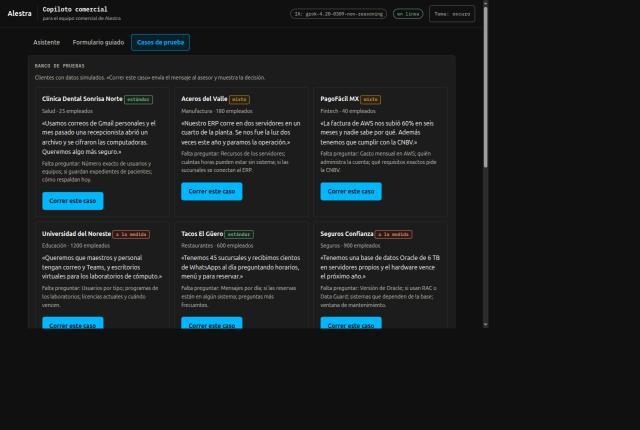Toggle the Tema: oscuro theme button

(452, 14)
